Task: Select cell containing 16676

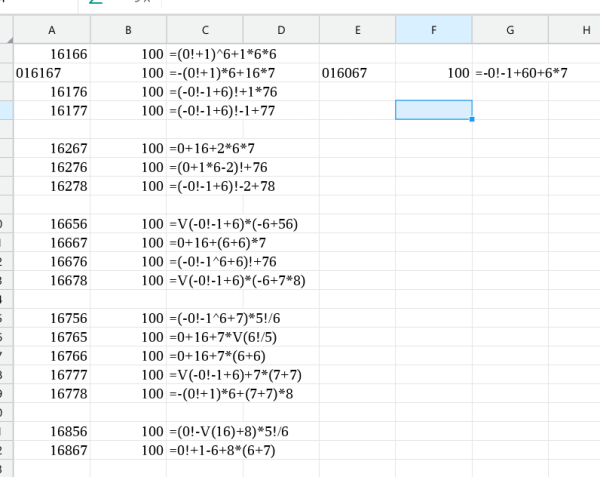Action: (x=52, y=262)
